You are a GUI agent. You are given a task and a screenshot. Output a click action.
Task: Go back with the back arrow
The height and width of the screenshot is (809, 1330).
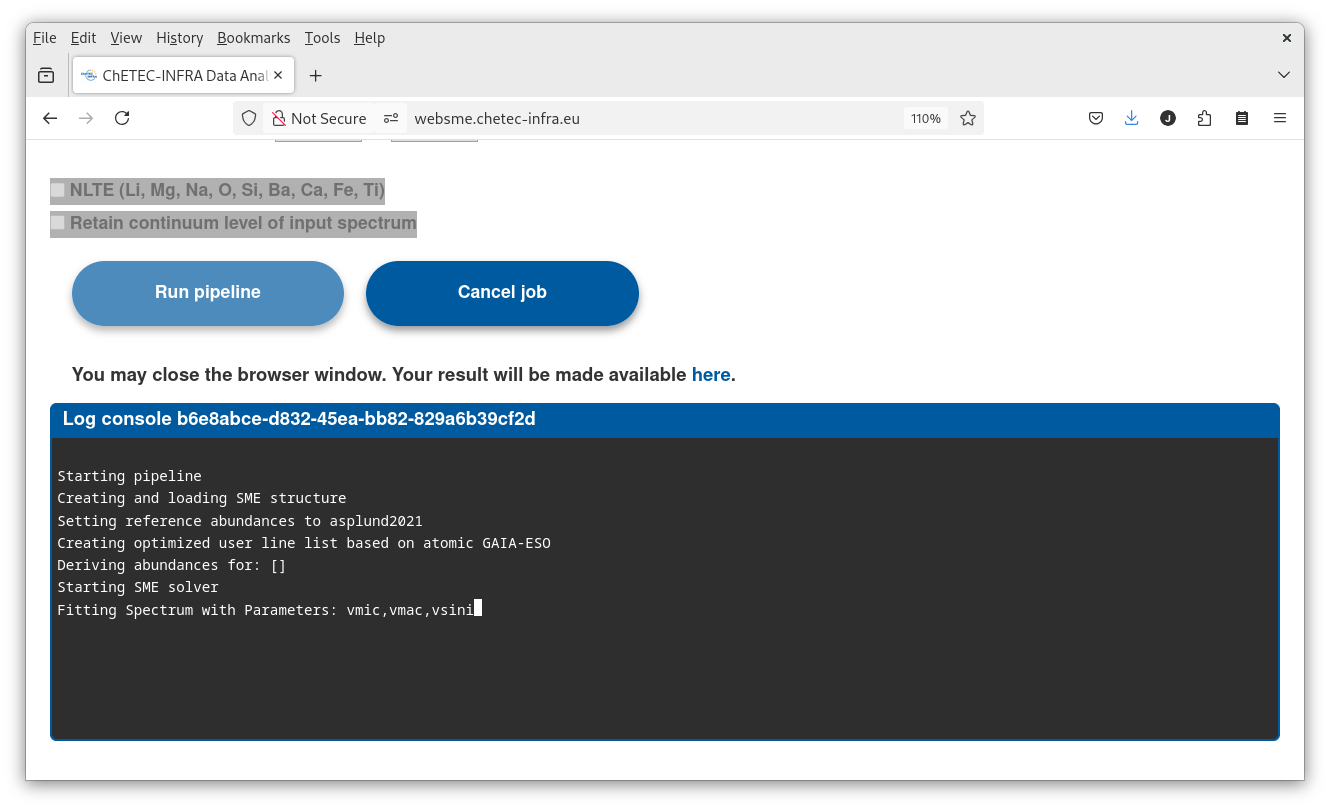click(x=50, y=118)
